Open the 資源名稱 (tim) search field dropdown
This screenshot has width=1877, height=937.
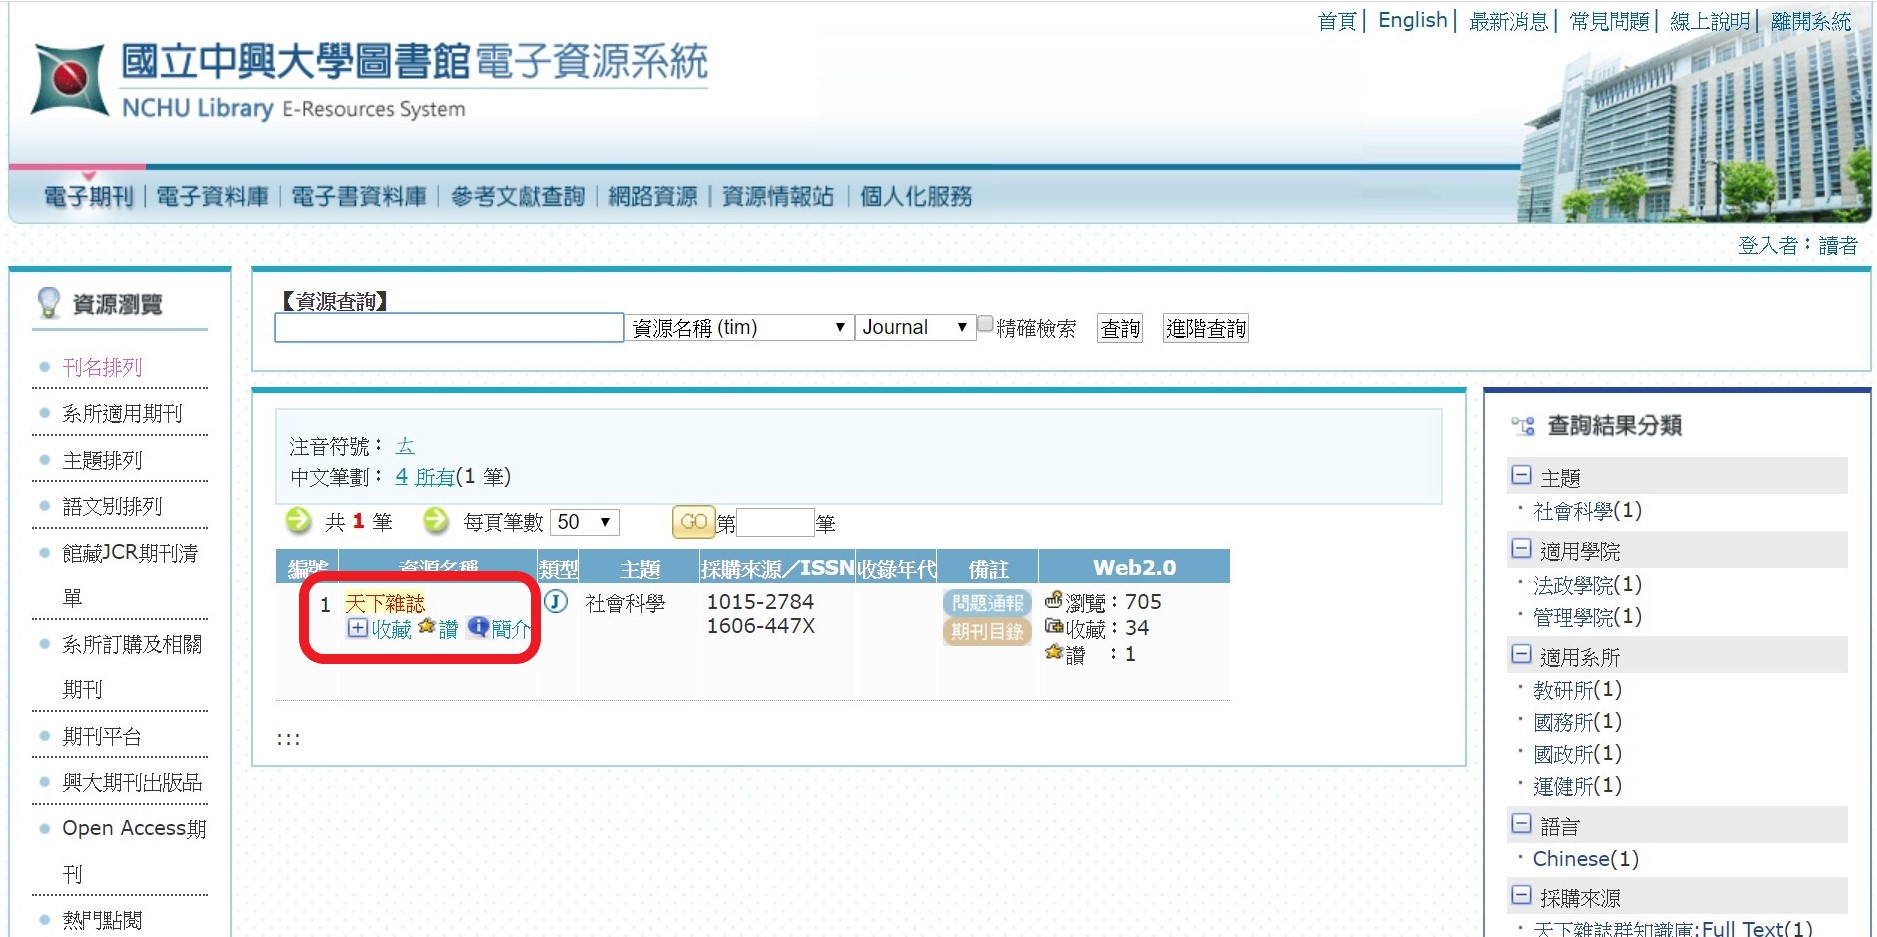coord(739,328)
